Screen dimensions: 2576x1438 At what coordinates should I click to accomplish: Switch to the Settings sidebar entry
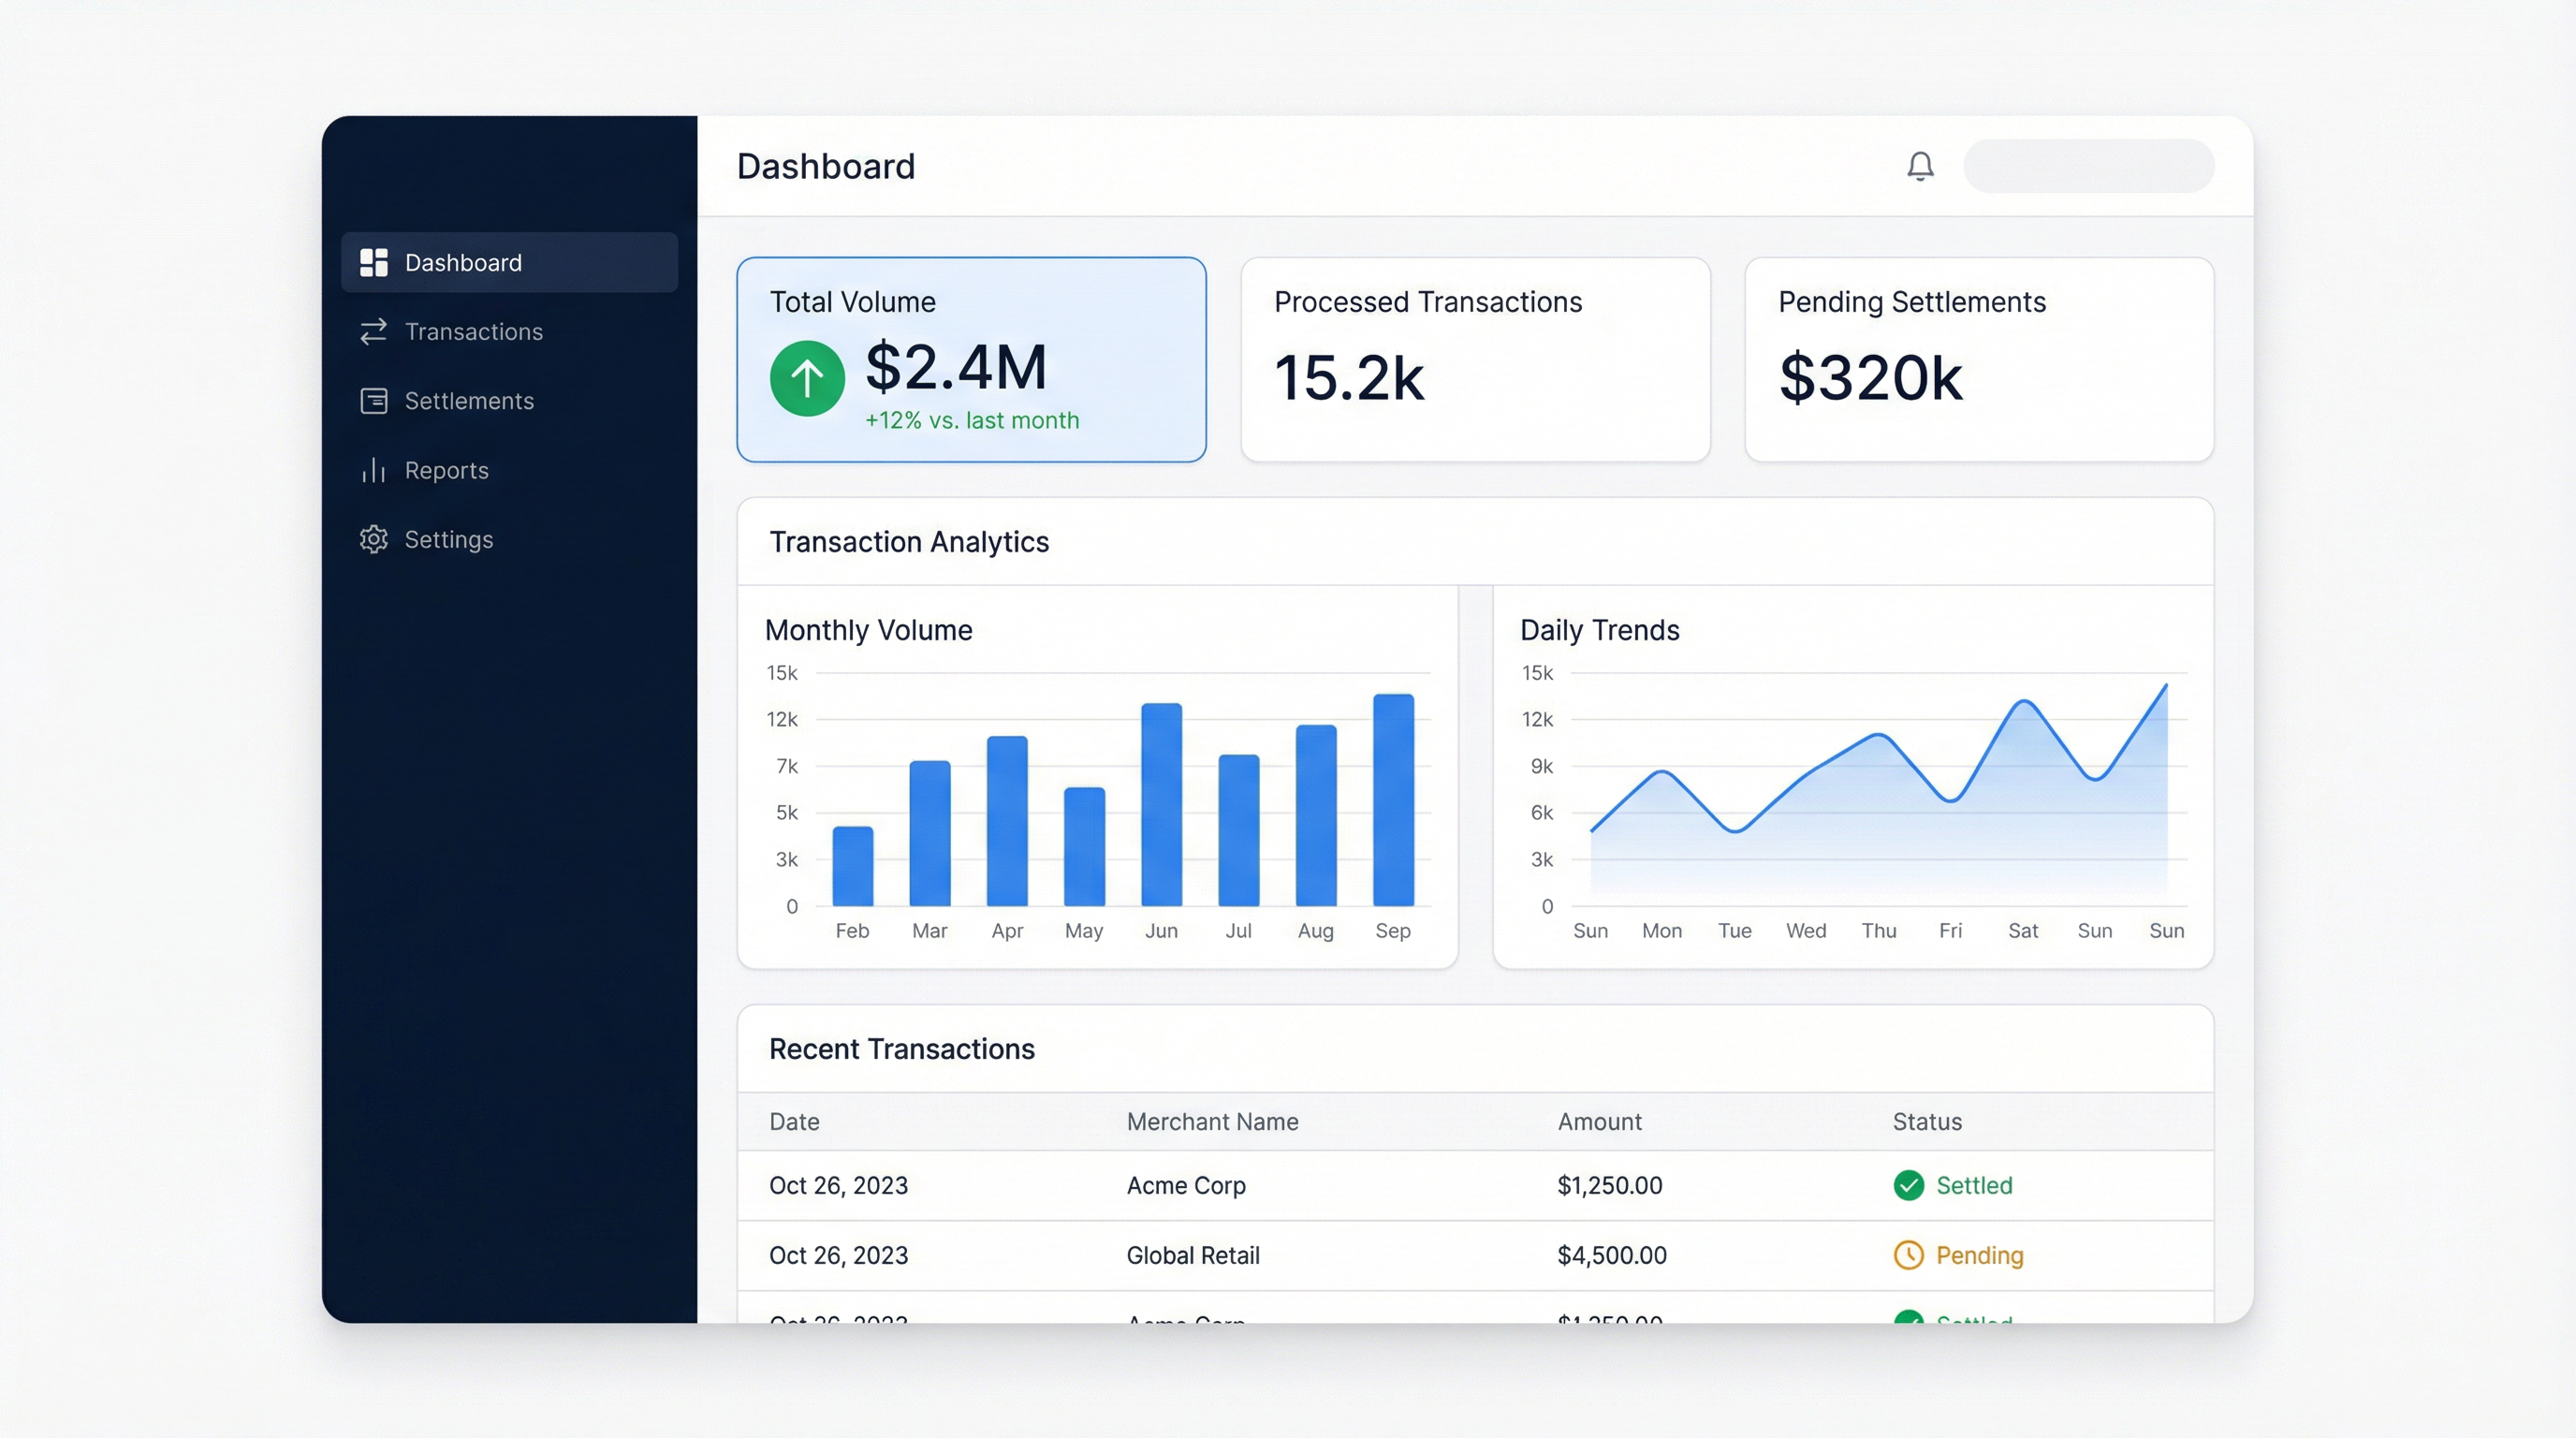(448, 539)
